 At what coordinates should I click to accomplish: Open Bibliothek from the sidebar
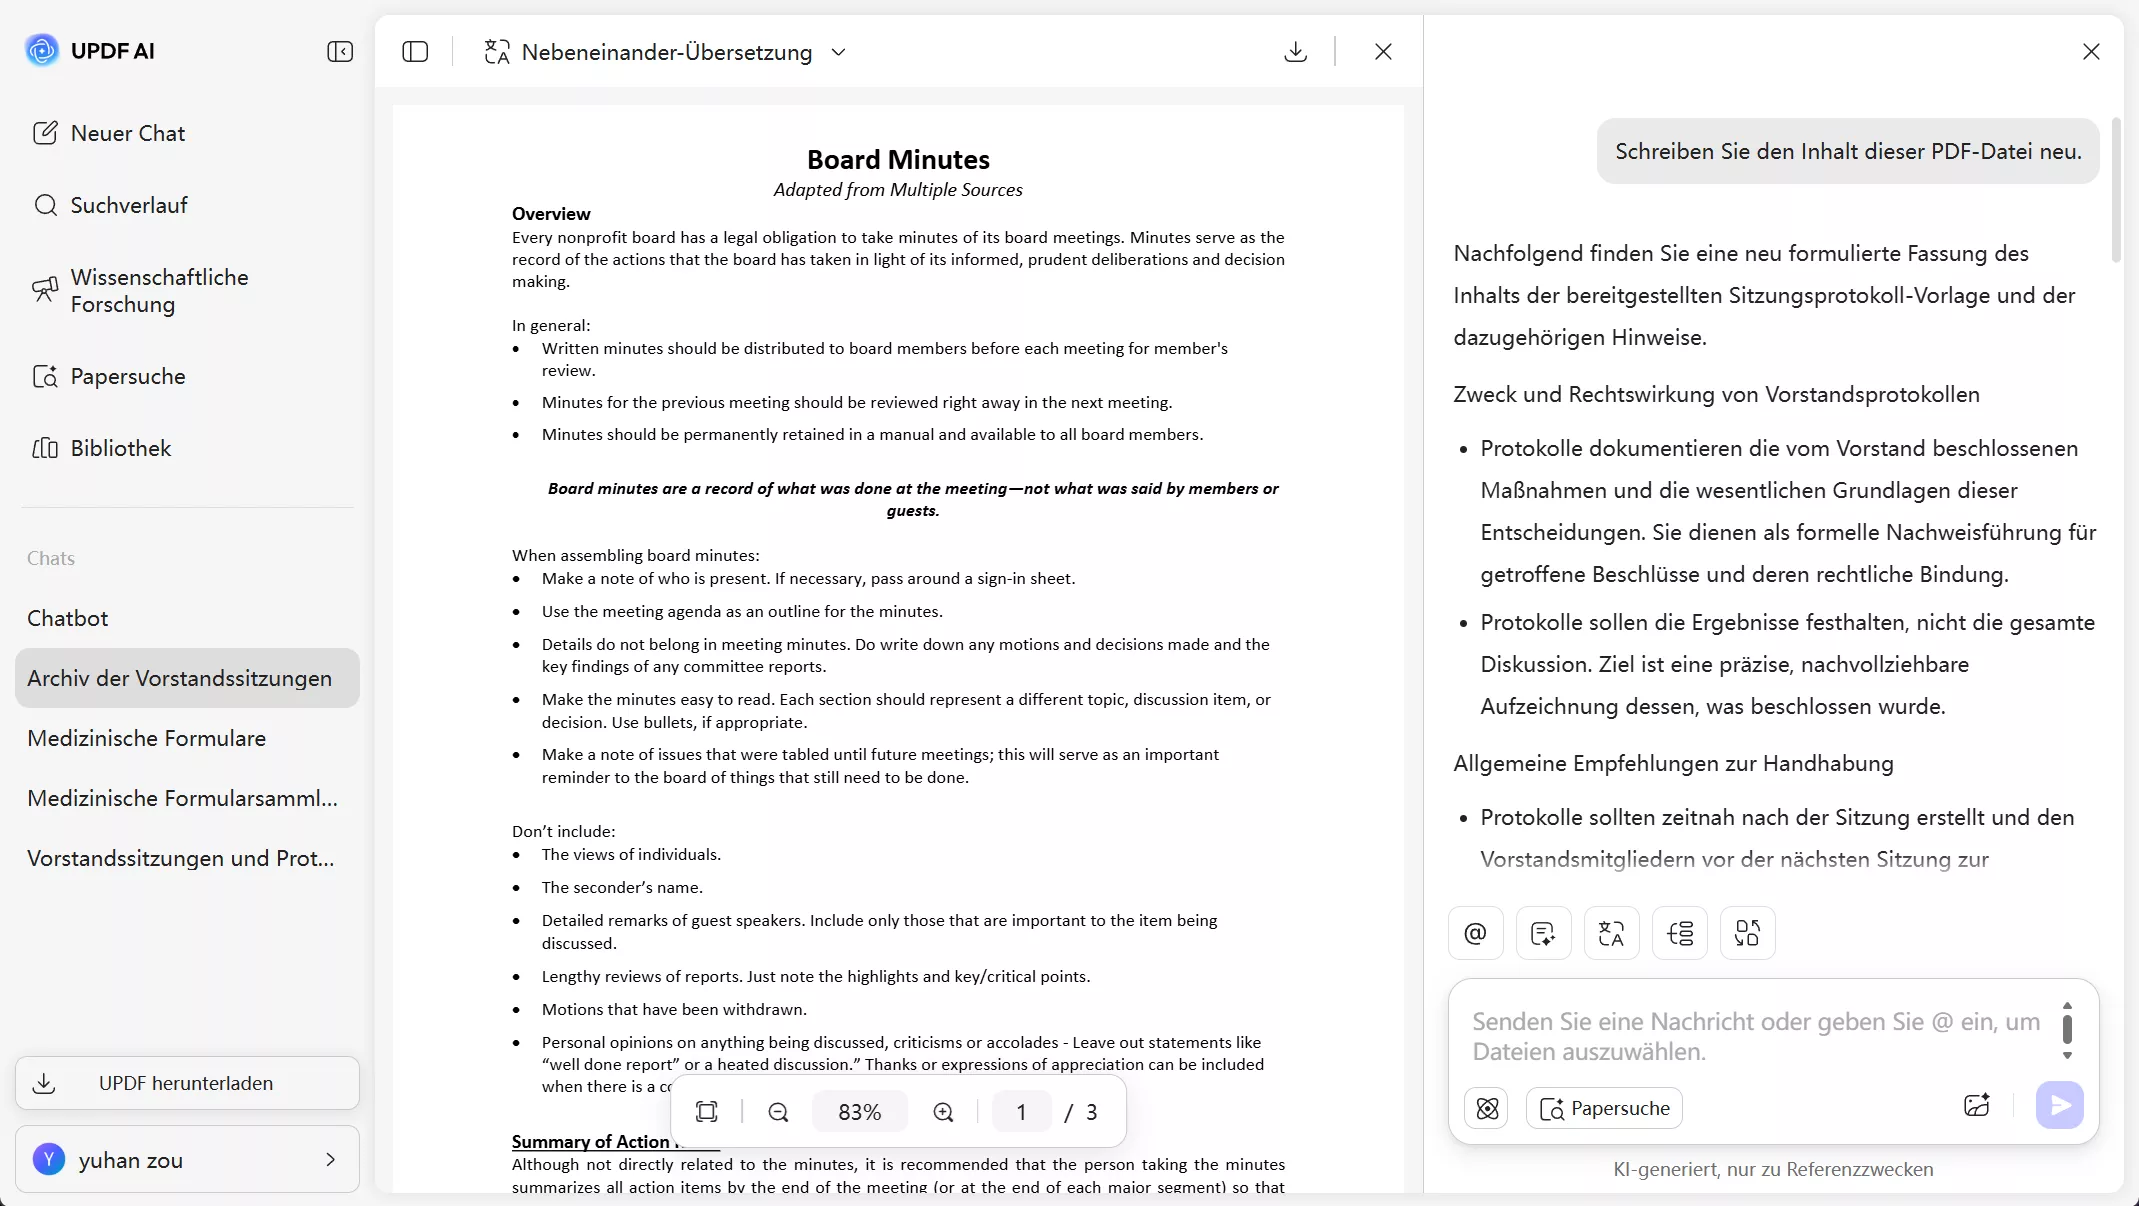pyautogui.click(x=120, y=448)
